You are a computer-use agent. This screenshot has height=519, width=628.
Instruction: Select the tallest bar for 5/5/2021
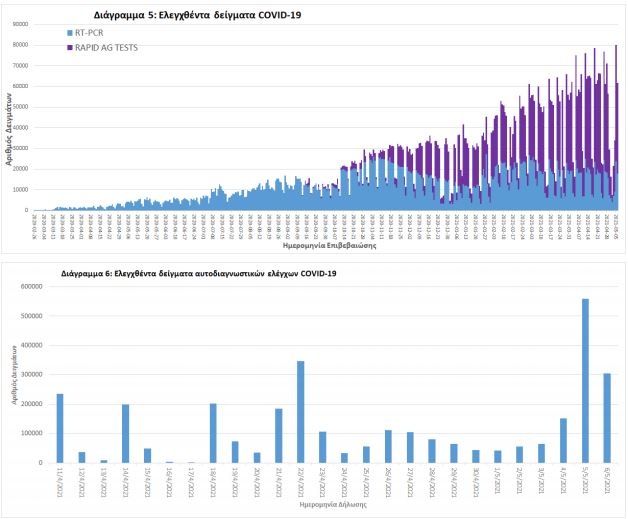(585, 380)
